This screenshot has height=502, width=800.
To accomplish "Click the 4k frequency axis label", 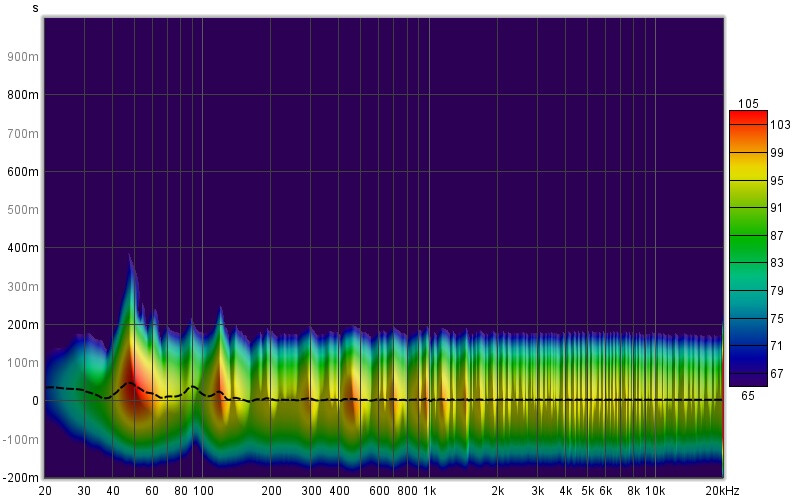I will 566,491.
